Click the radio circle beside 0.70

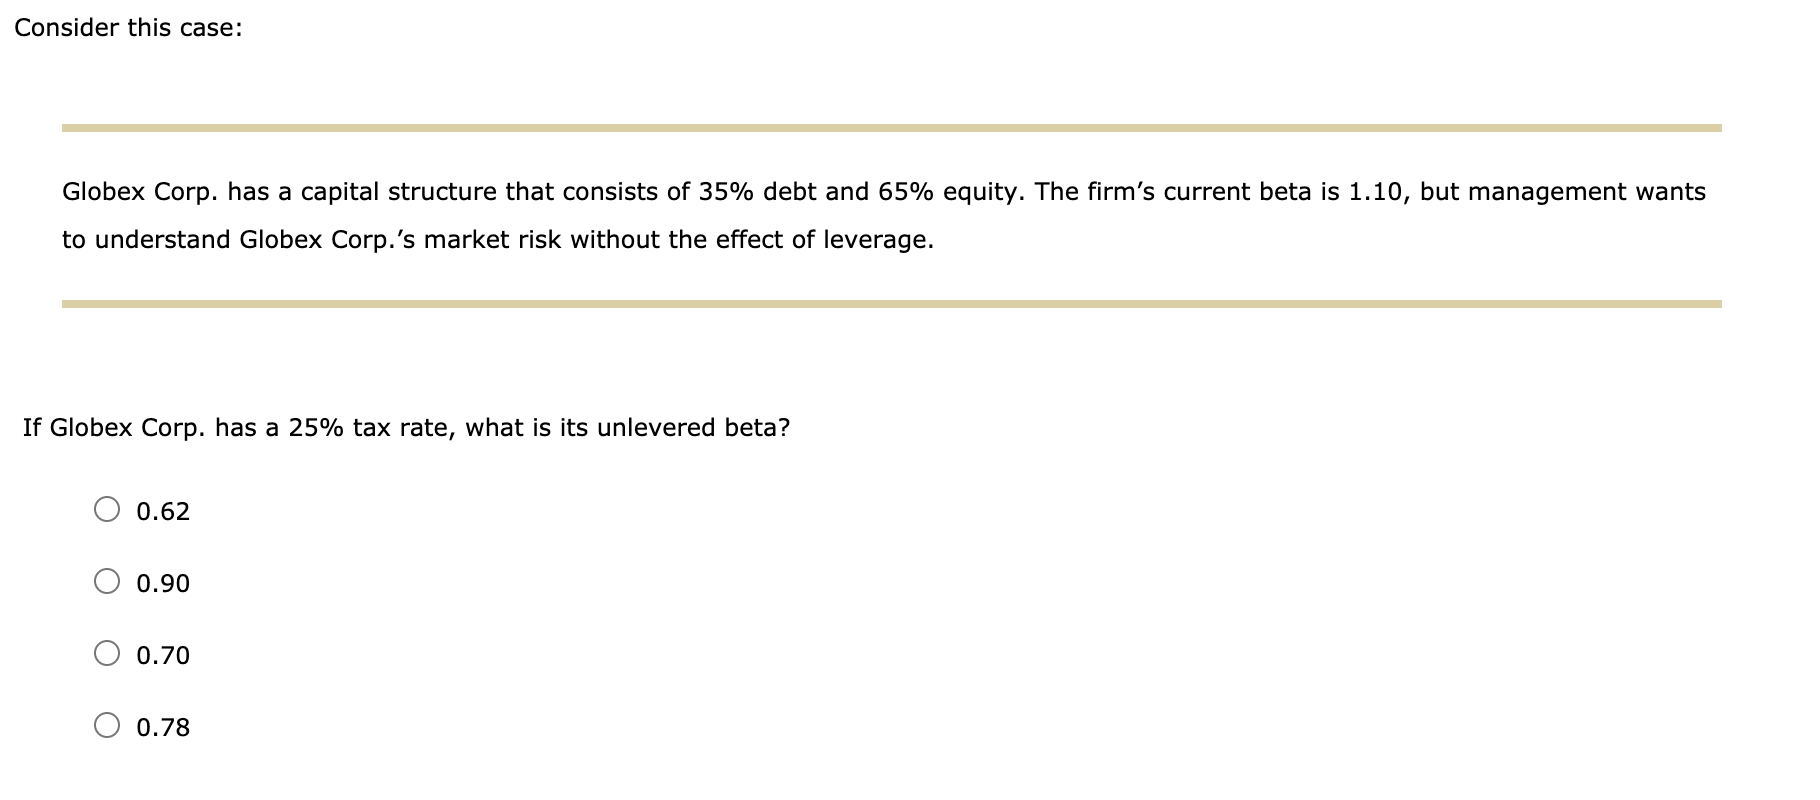[x=108, y=654]
